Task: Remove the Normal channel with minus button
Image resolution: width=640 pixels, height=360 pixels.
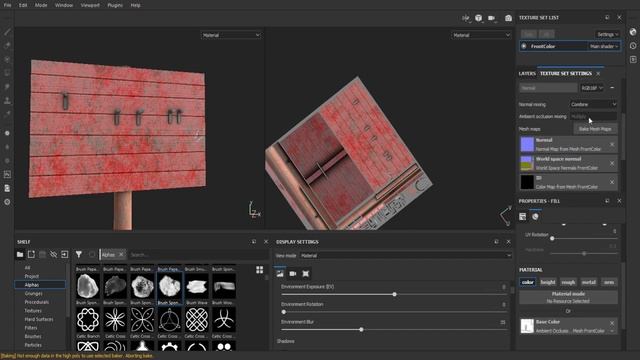Action: [612, 88]
